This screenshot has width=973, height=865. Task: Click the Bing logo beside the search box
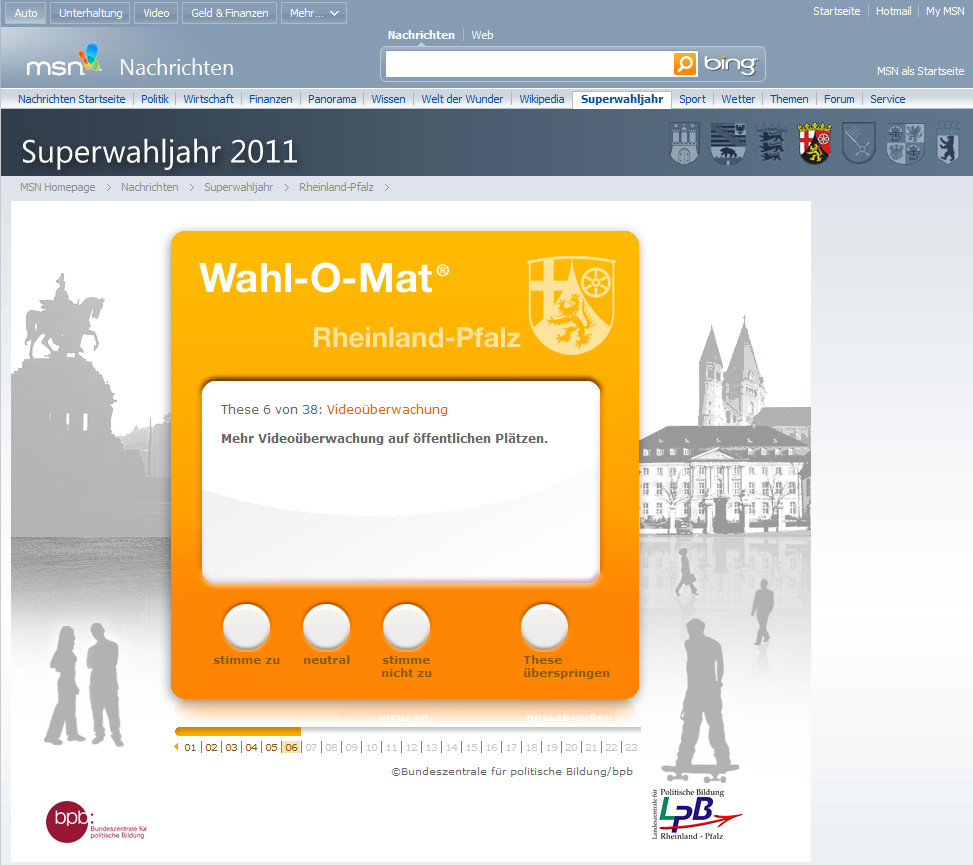tap(730, 63)
